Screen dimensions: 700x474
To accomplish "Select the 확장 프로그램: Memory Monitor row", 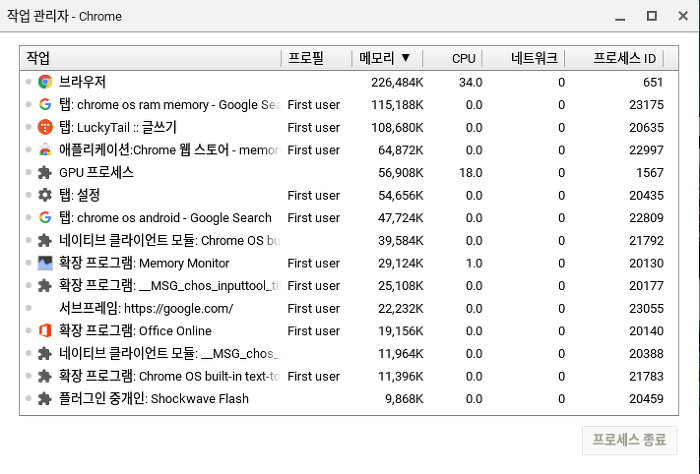I will coord(349,263).
